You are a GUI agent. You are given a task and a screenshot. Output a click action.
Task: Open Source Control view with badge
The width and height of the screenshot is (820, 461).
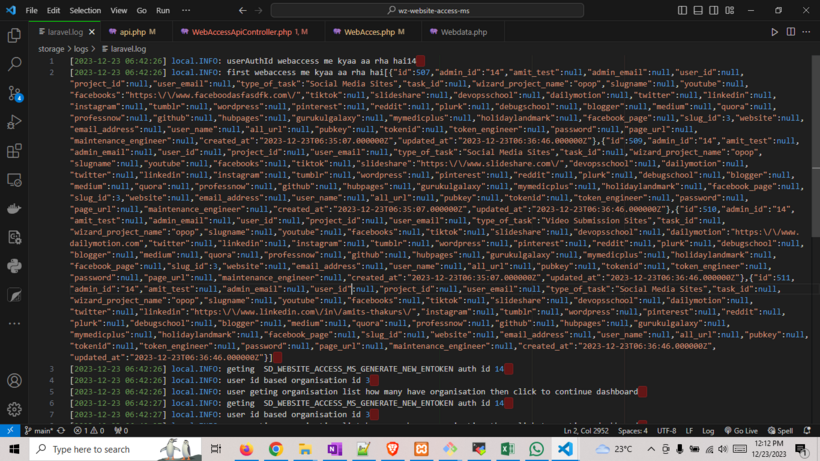[14, 93]
